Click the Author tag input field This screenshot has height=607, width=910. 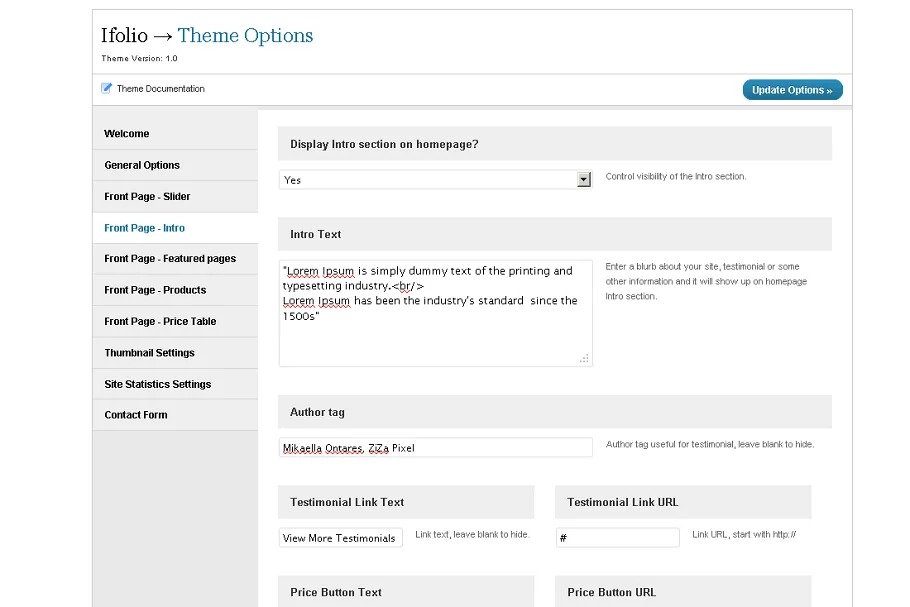[435, 448]
